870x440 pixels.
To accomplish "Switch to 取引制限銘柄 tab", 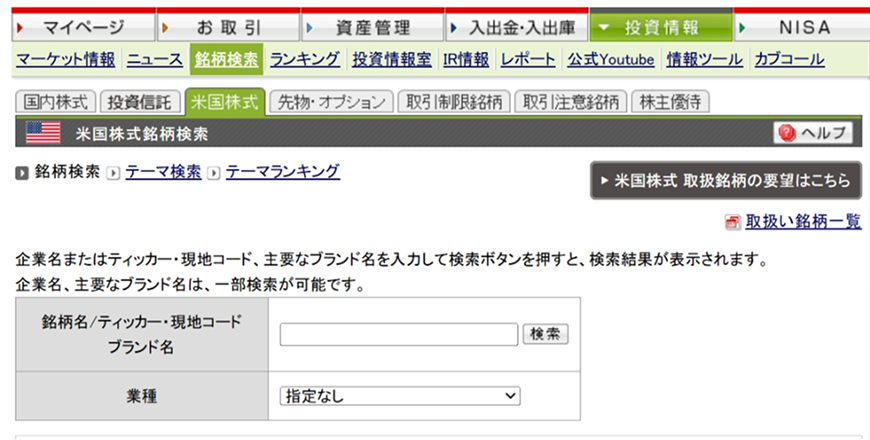I will [454, 102].
